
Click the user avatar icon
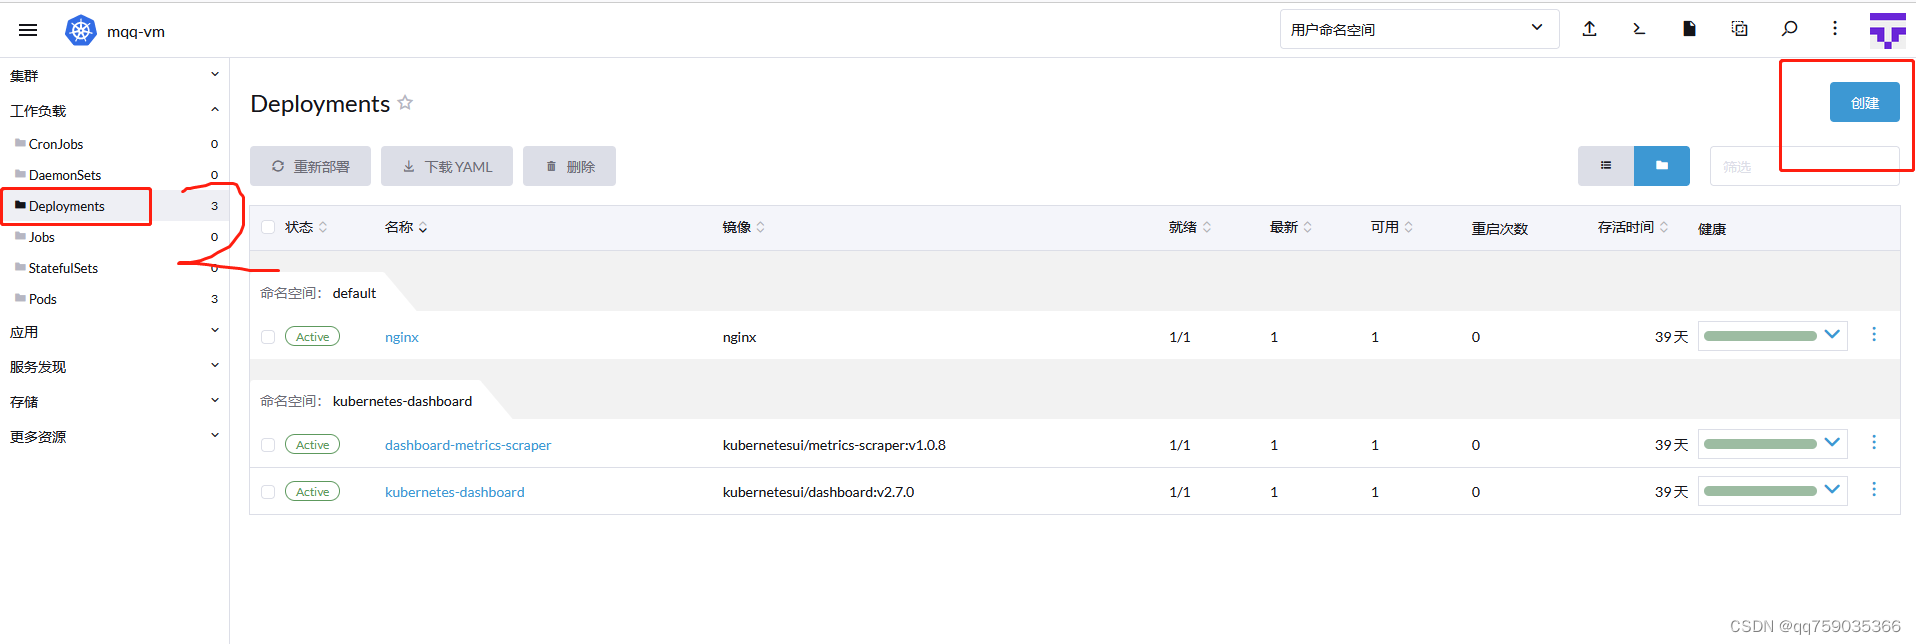(x=1888, y=31)
